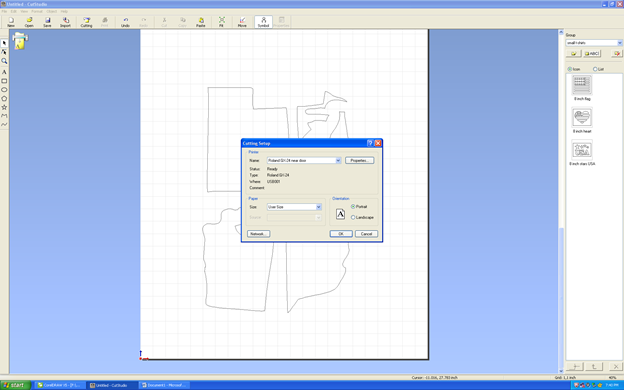This screenshot has height=390, width=624.
Task: Click the page orientation preview icon
Action: tap(340, 214)
